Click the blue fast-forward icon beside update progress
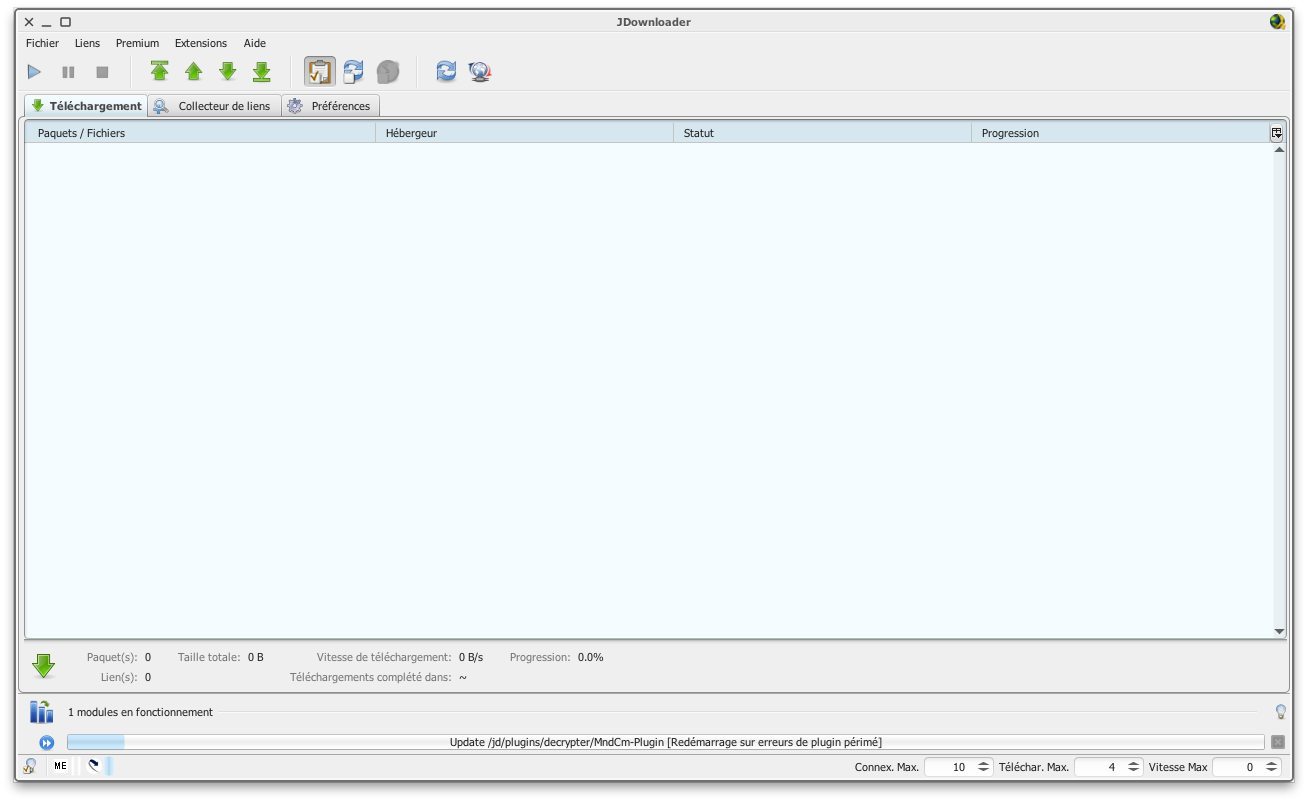1308x802 pixels. tap(47, 742)
